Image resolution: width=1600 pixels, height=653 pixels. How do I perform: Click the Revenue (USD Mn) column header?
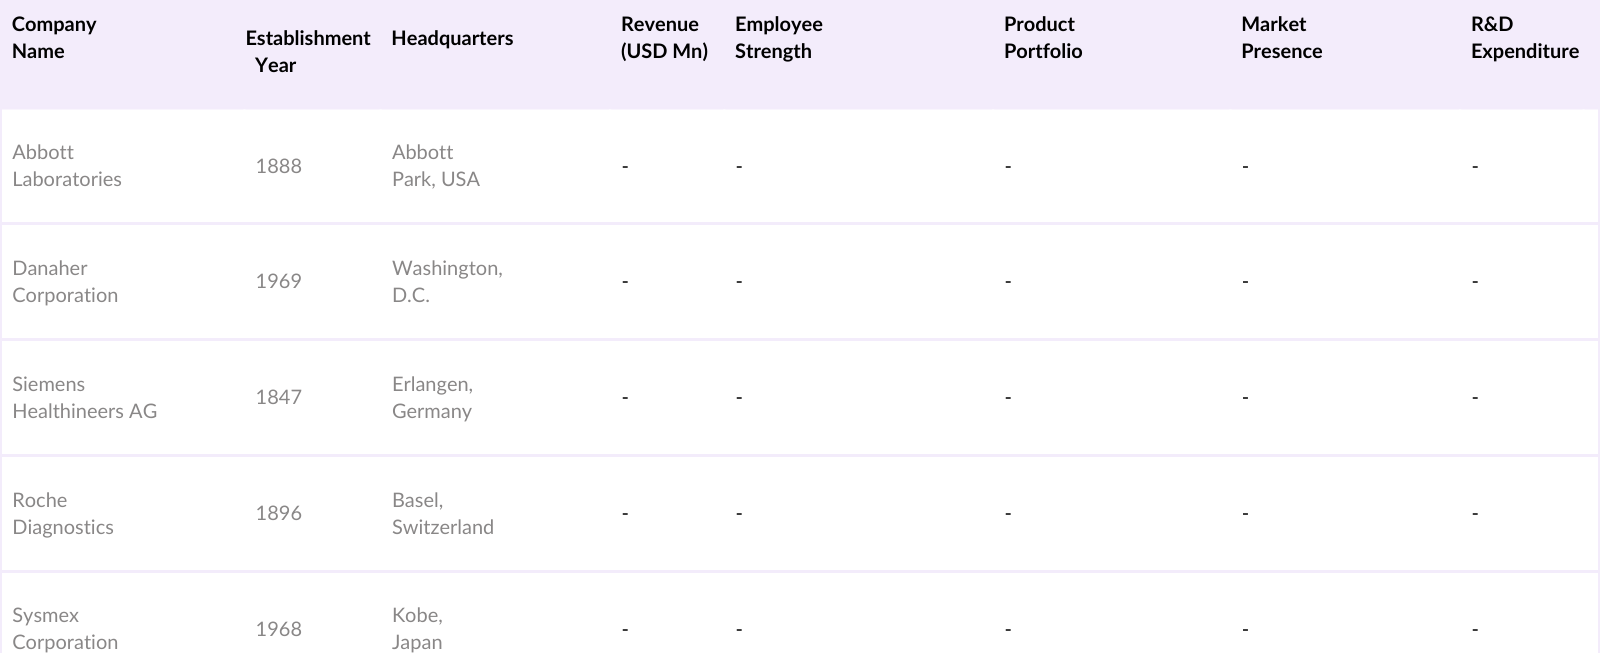(664, 38)
